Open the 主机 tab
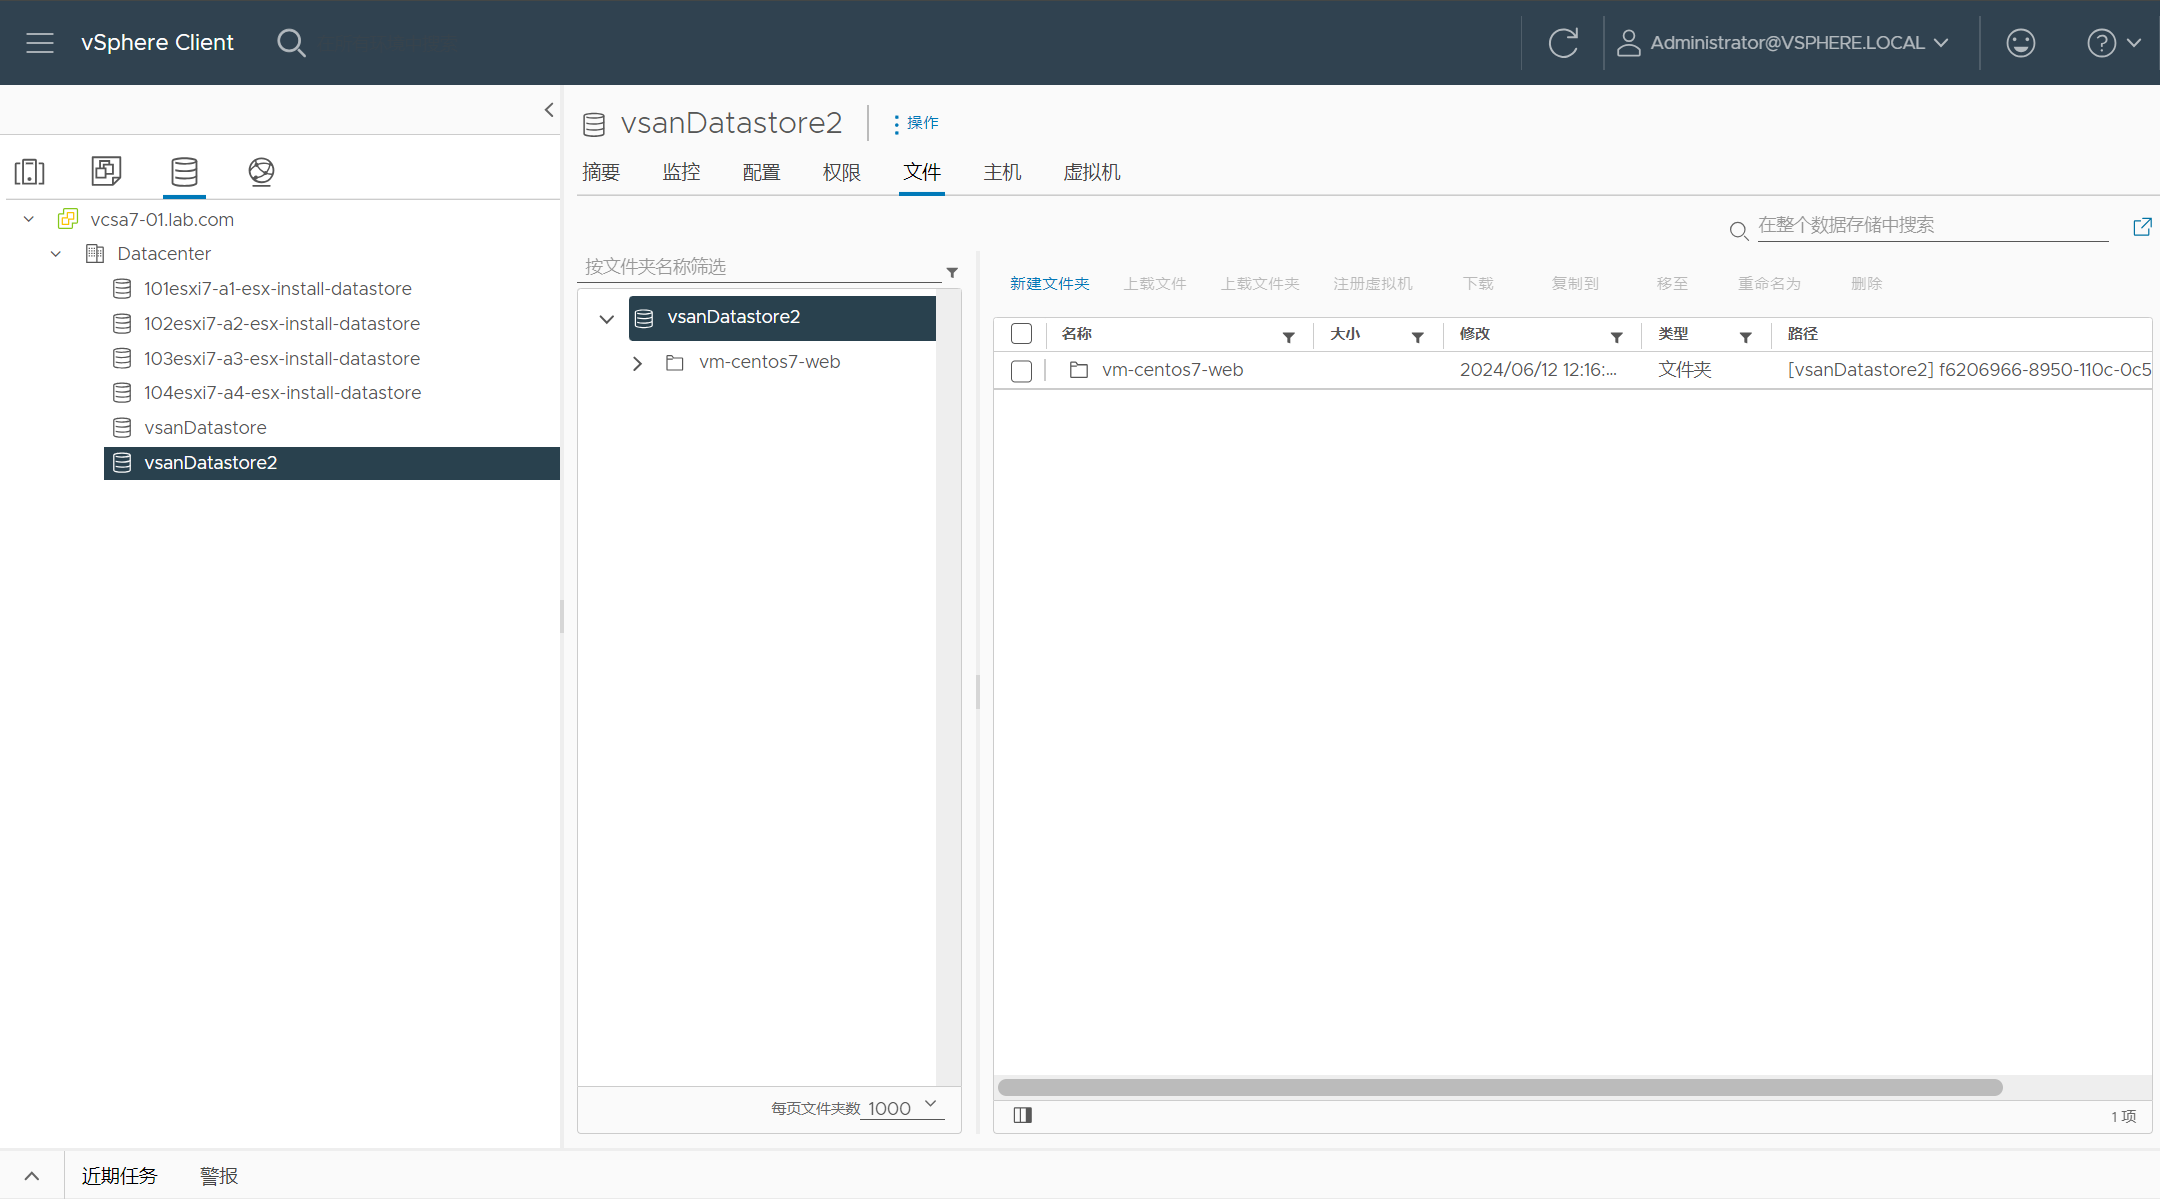Viewport: 2160px width, 1199px height. coord(1002,172)
